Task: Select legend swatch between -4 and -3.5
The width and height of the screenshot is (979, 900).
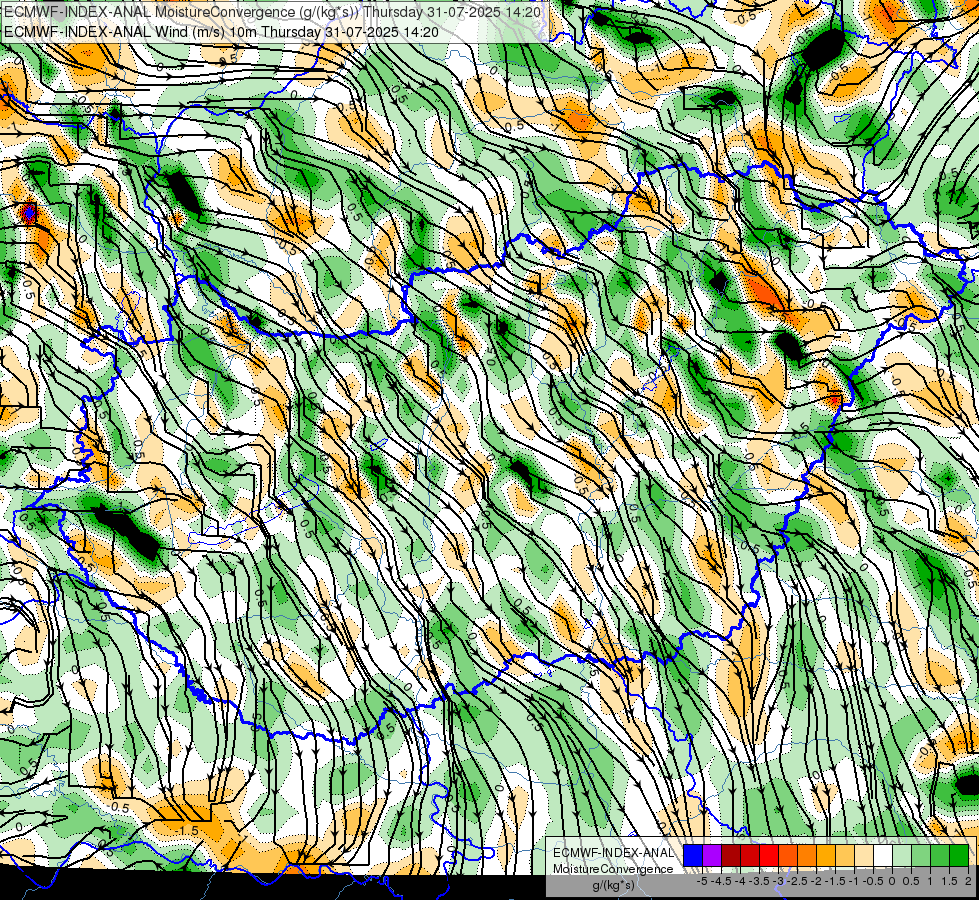Action: coord(750,855)
